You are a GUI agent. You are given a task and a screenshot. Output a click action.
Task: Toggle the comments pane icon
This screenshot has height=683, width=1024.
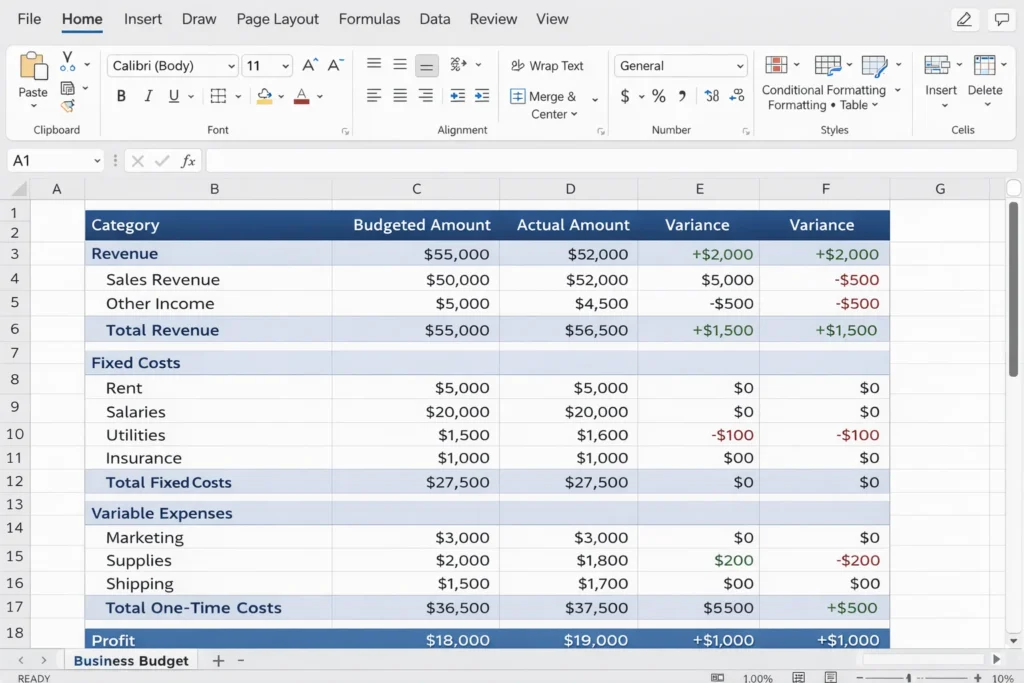click(1002, 19)
